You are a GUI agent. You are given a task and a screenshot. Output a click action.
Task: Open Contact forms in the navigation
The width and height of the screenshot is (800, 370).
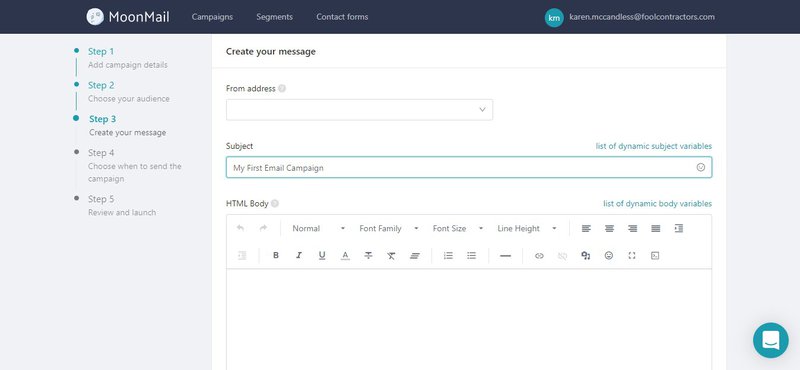click(342, 17)
